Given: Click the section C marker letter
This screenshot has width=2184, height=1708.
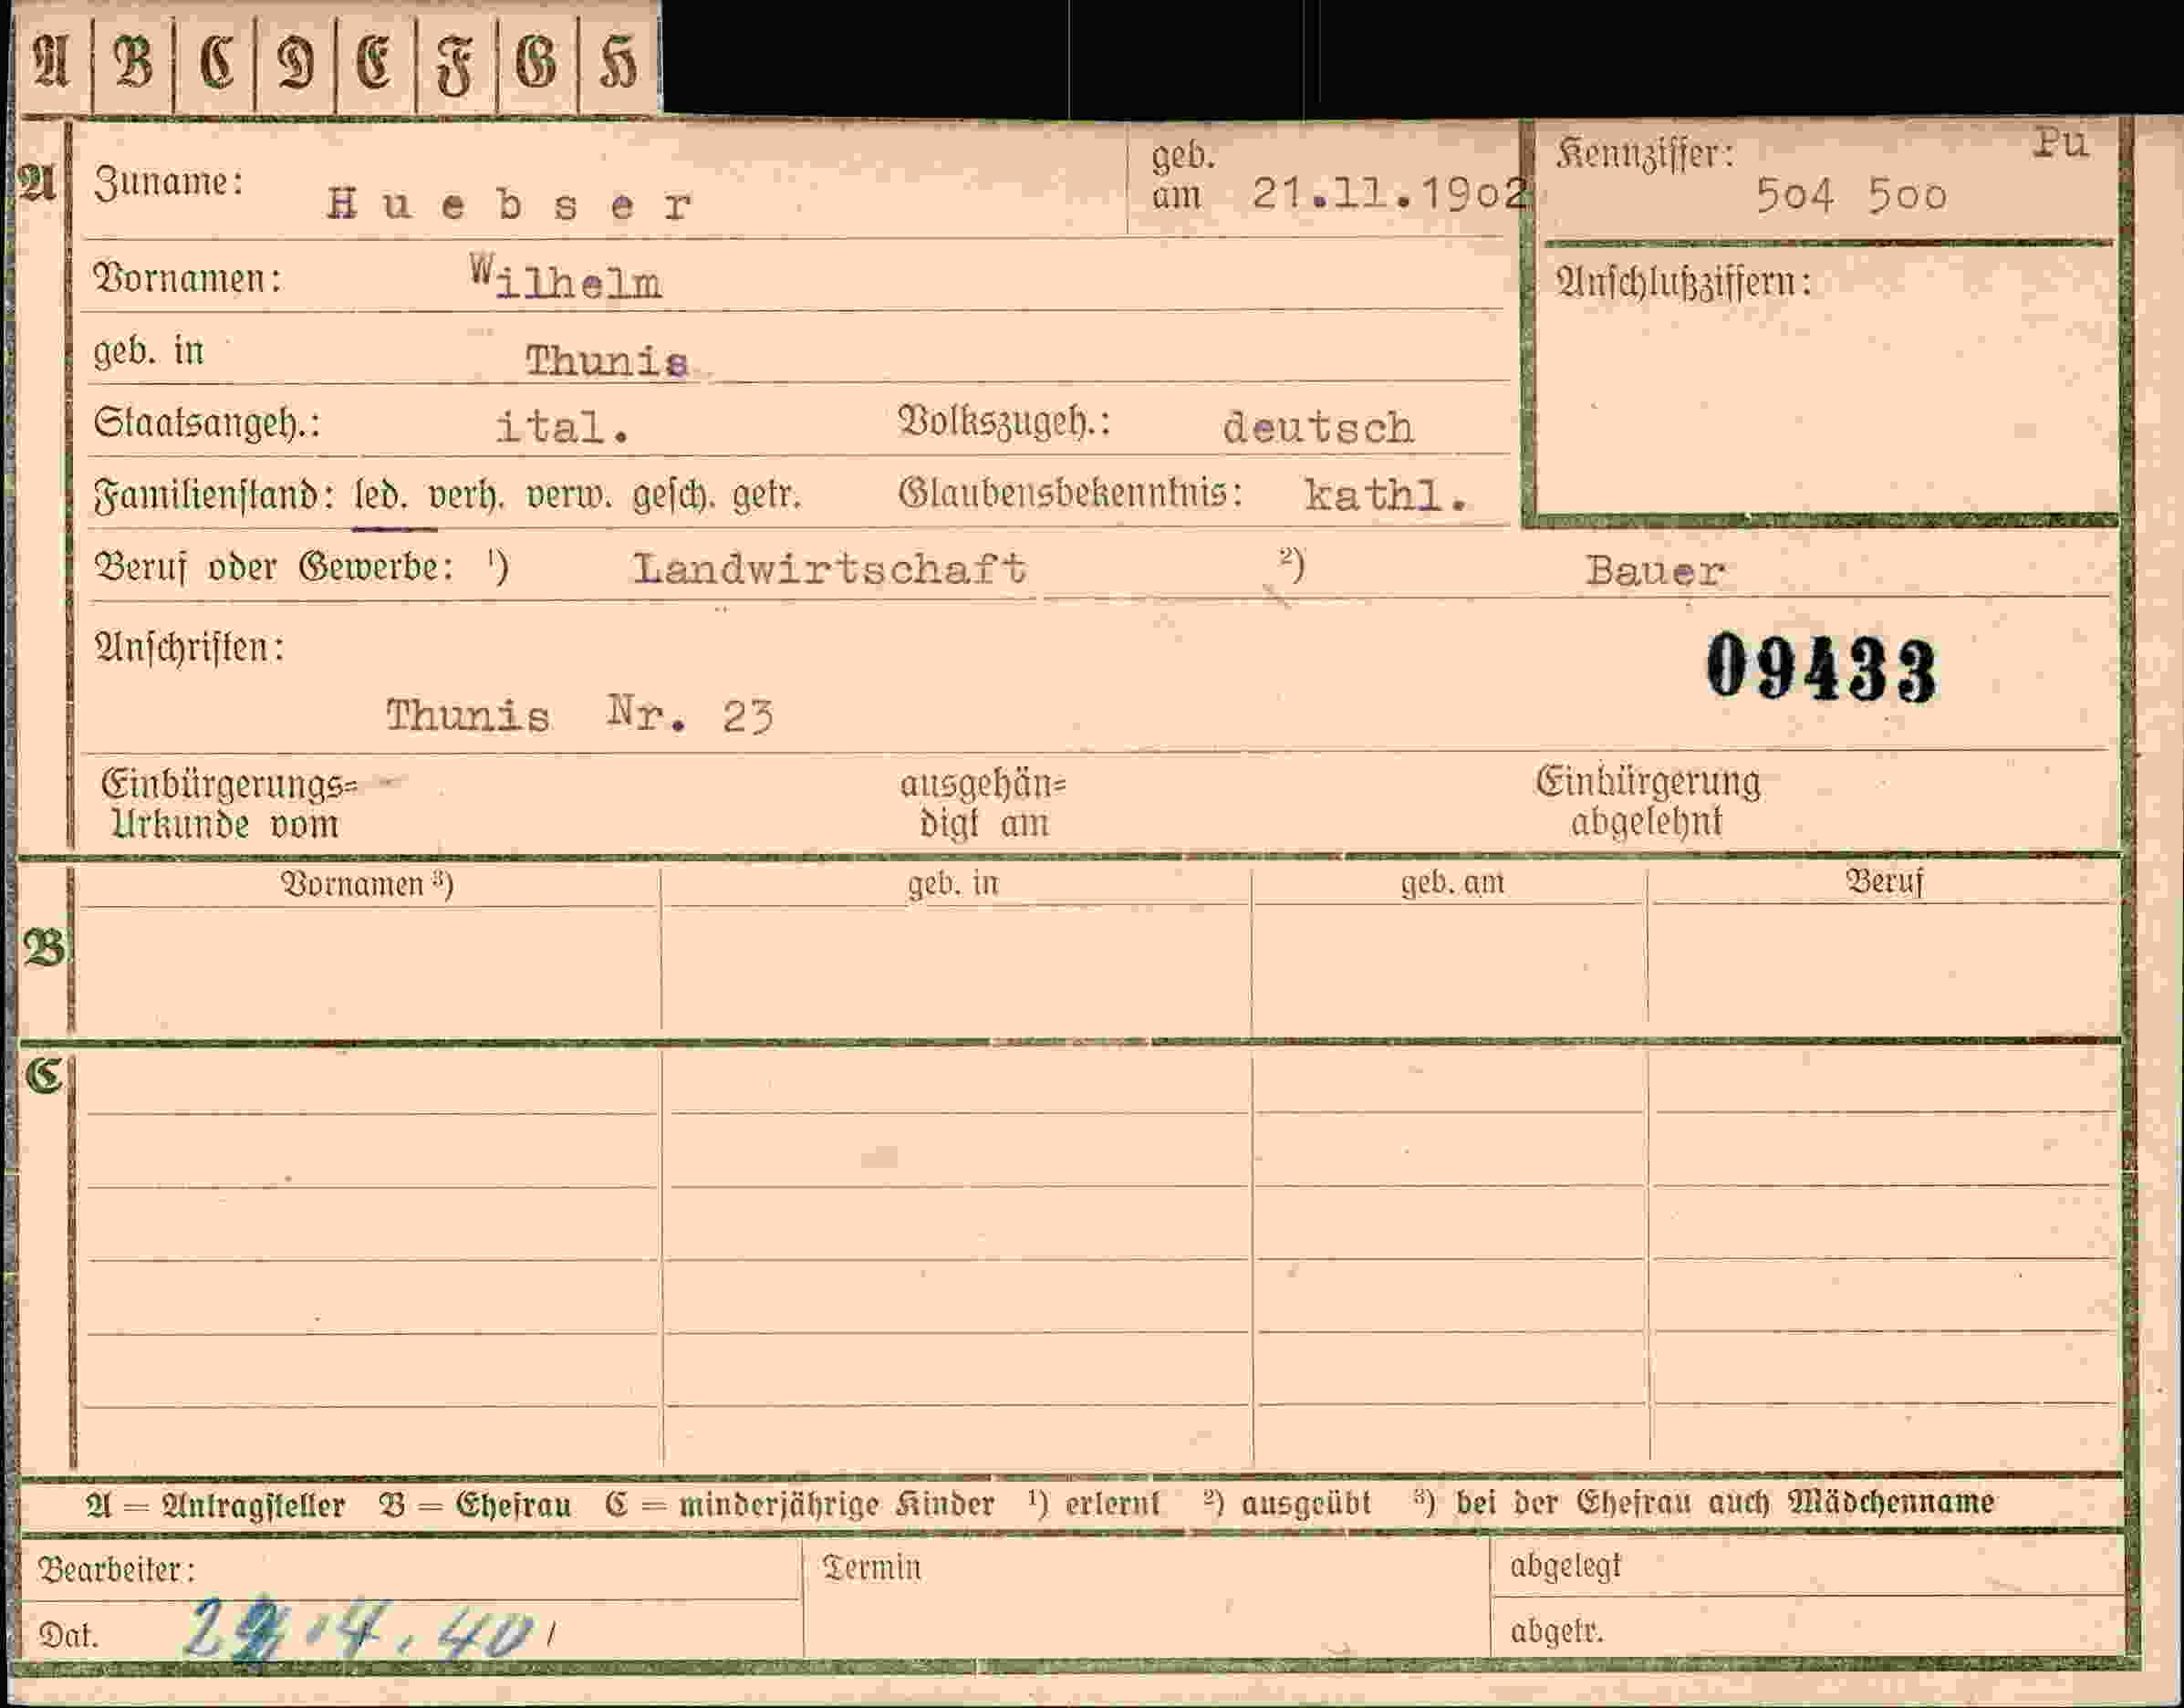Looking at the screenshot, I should click(x=44, y=1076).
